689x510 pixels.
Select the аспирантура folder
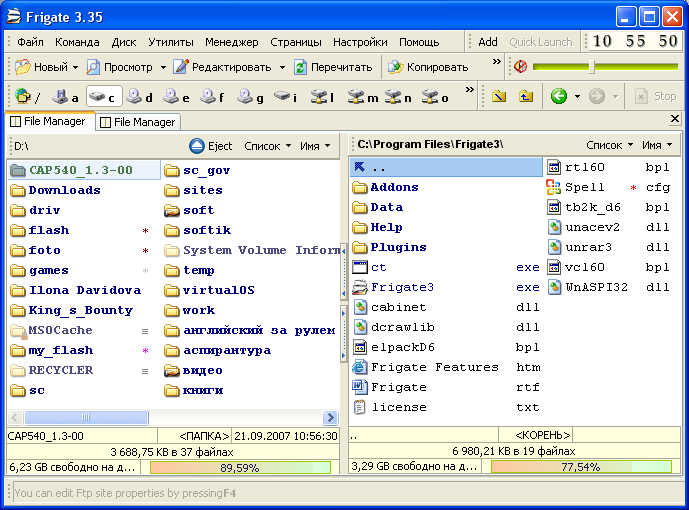pyautogui.click(x=218, y=350)
